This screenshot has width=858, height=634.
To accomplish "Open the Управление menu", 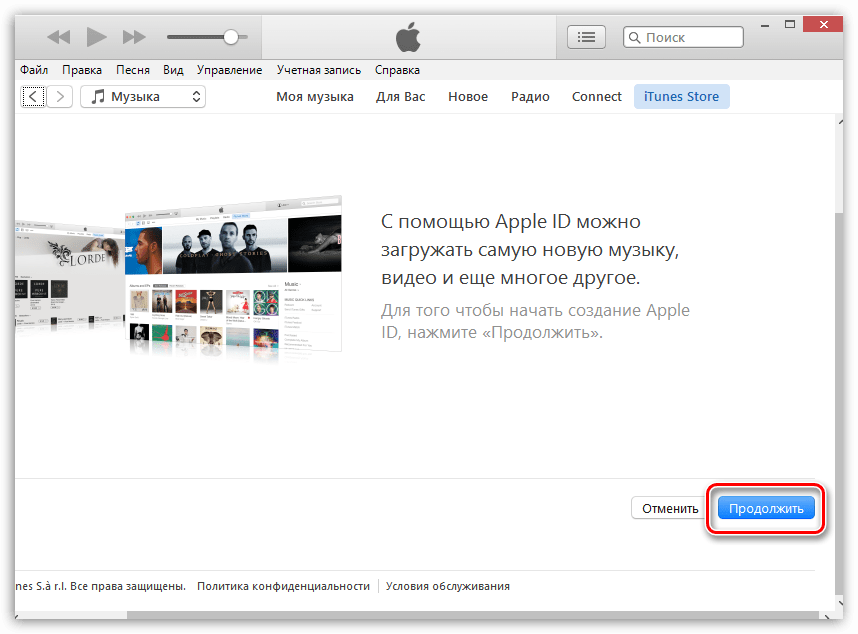I will 229,70.
